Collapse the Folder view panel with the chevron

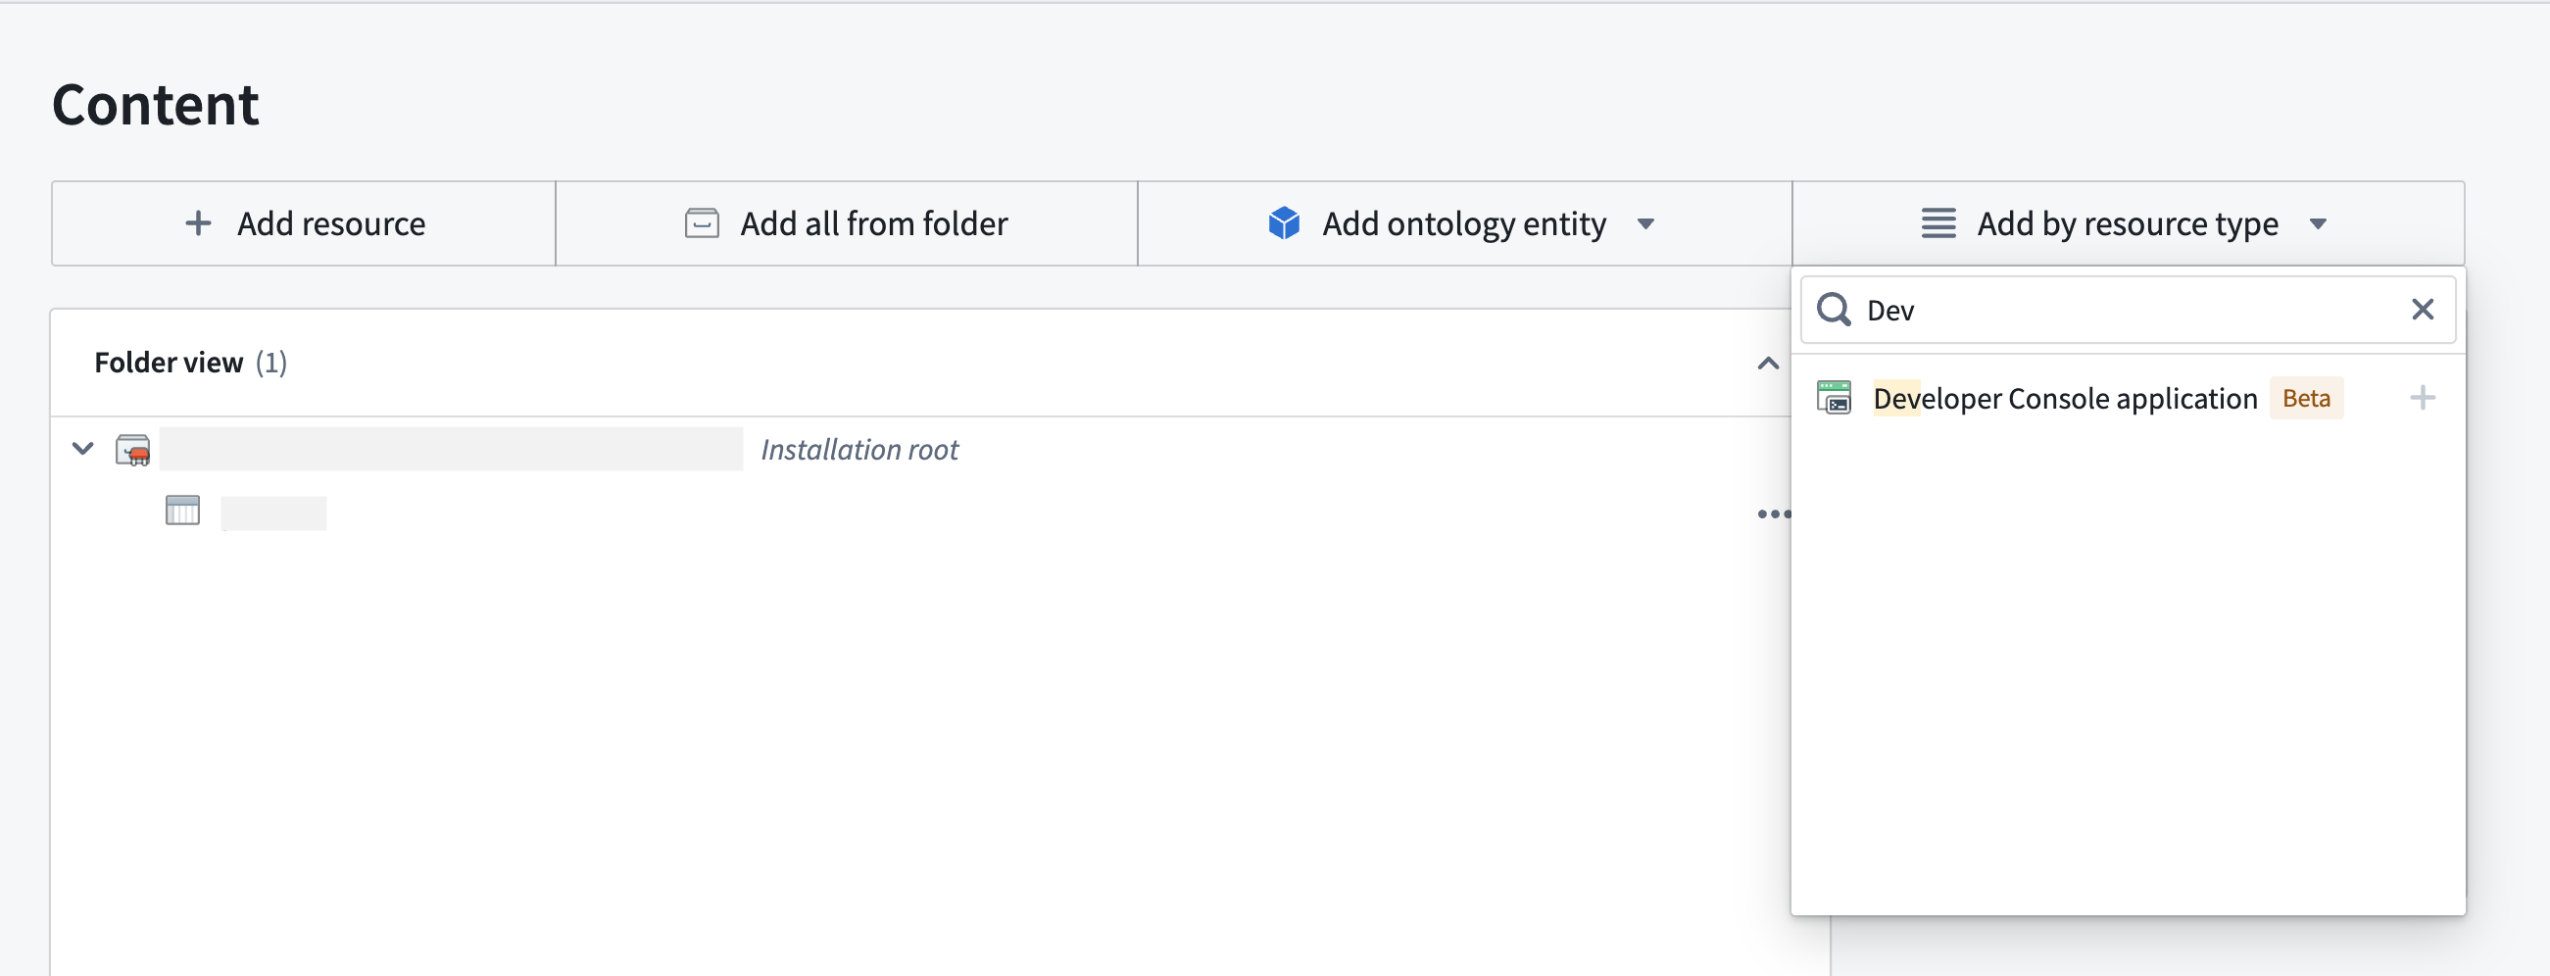[1767, 362]
